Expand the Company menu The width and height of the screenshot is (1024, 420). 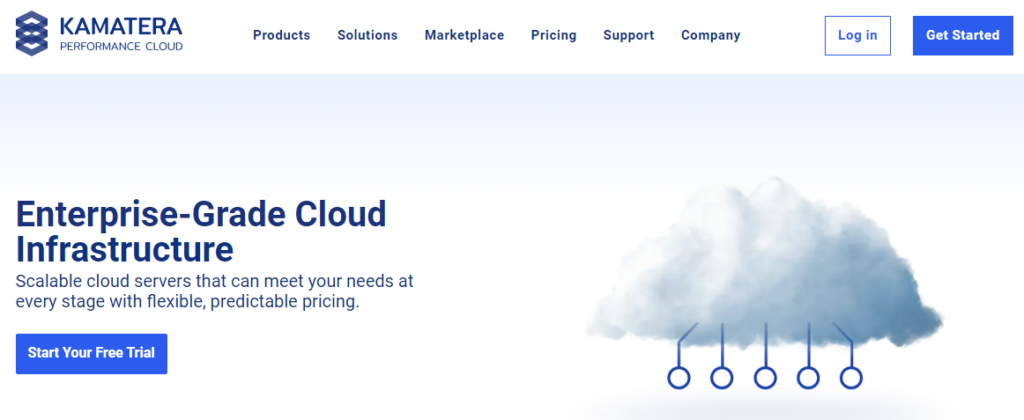(x=710, y=35)
